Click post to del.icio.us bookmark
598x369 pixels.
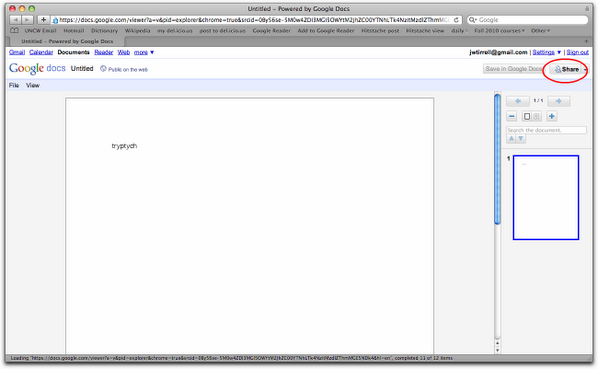tap(222, 30)
